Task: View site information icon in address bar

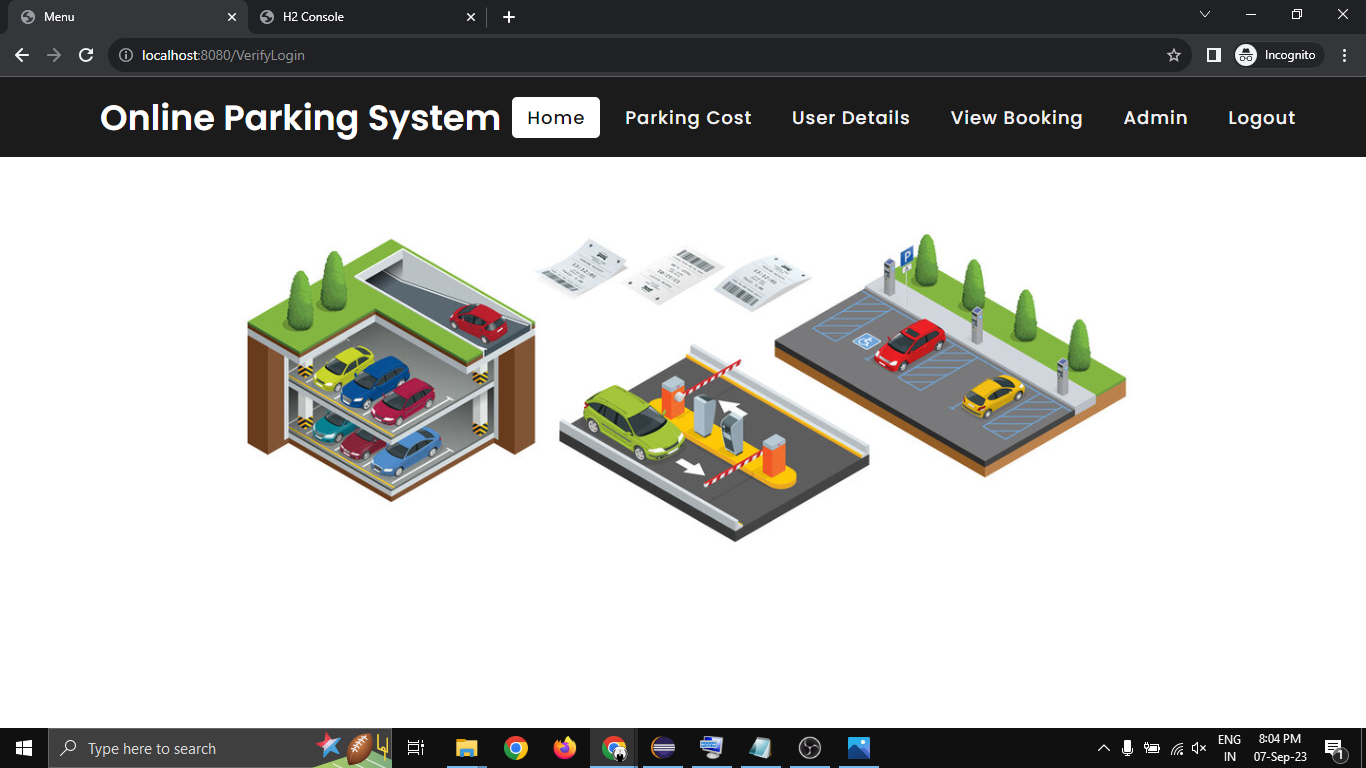Action: pyautogui.click(x=126, y=55)
